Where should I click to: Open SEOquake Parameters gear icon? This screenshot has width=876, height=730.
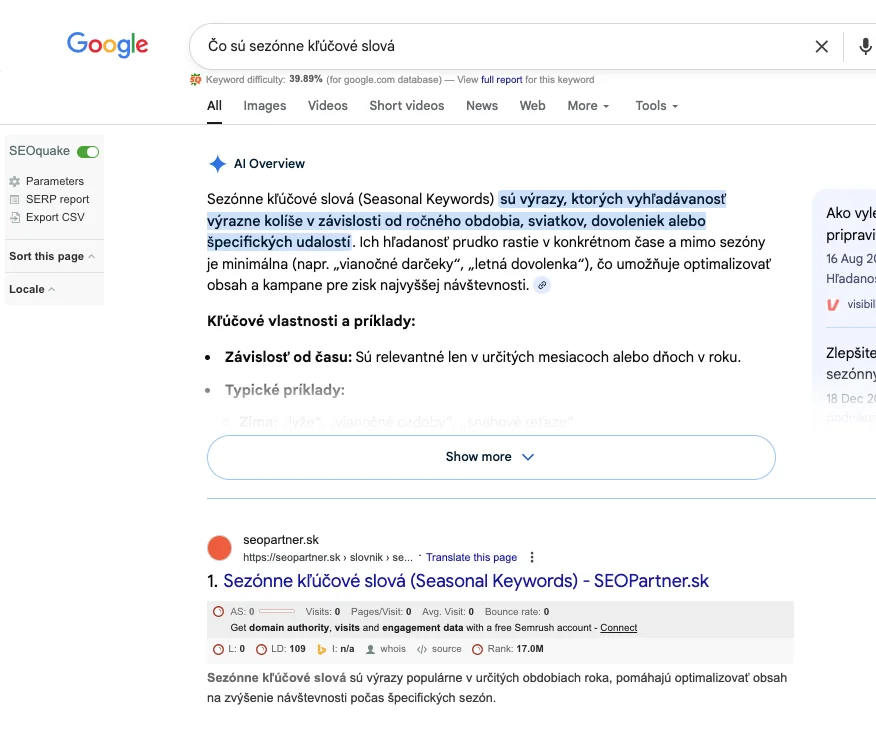click(x=15, y=182)
